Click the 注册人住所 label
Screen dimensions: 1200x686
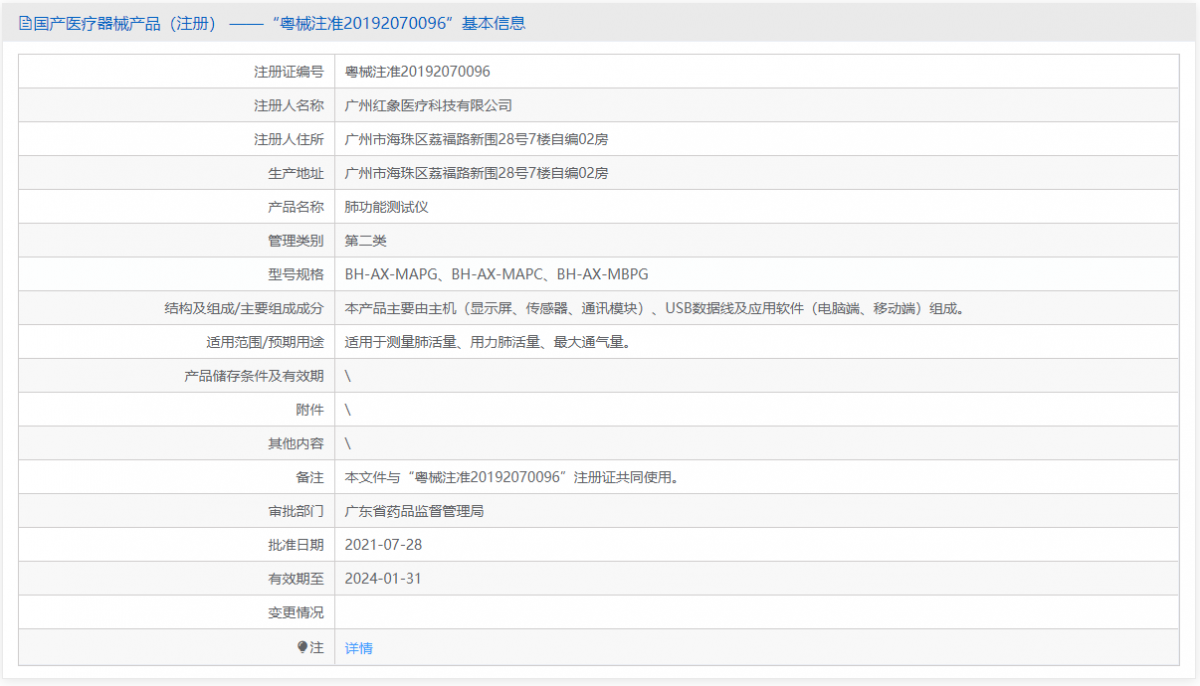289,139
